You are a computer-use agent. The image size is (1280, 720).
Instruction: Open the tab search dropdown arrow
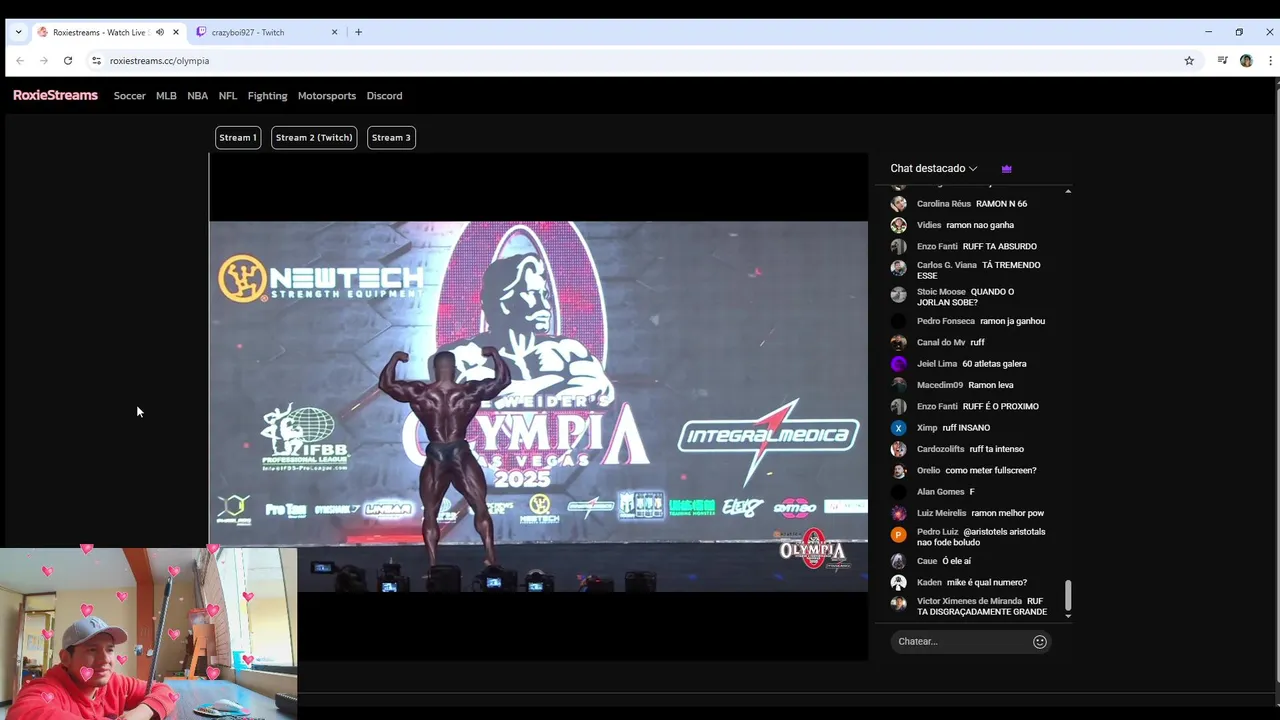pos(18,32)
